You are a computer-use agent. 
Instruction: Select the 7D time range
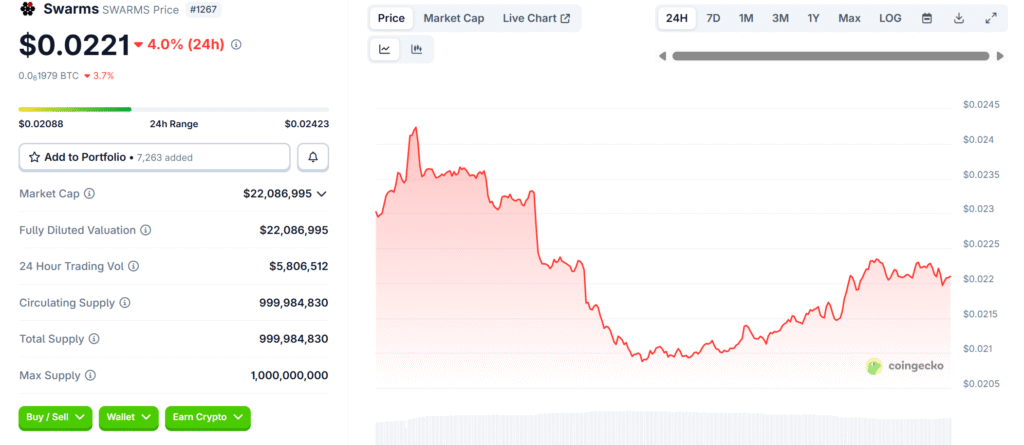(x=713, y=18)
